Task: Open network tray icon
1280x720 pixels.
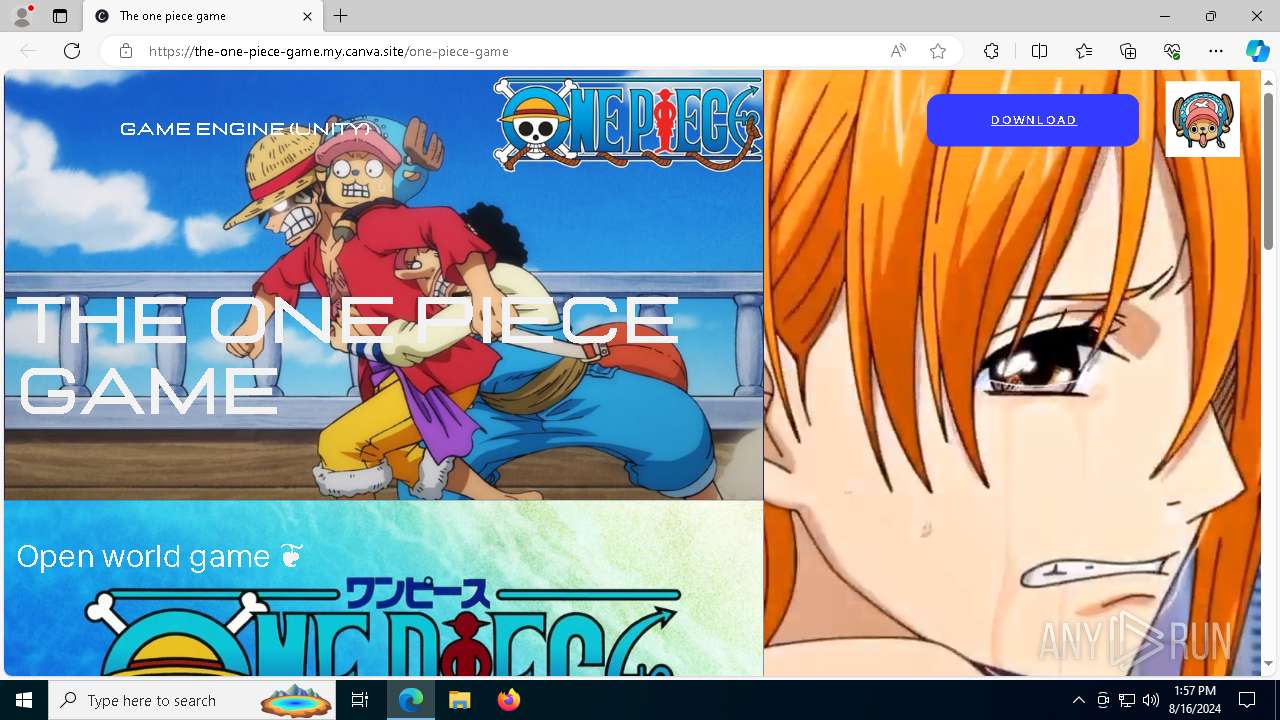Action: point(1127,700)
